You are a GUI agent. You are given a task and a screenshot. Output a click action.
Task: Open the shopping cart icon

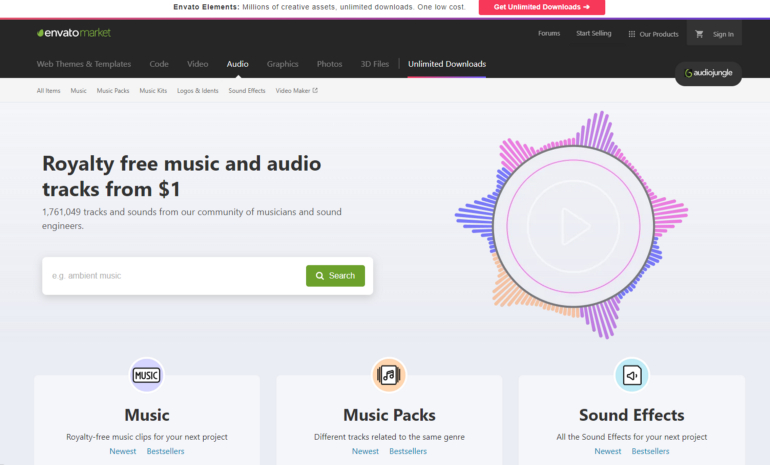click(699, 34)
